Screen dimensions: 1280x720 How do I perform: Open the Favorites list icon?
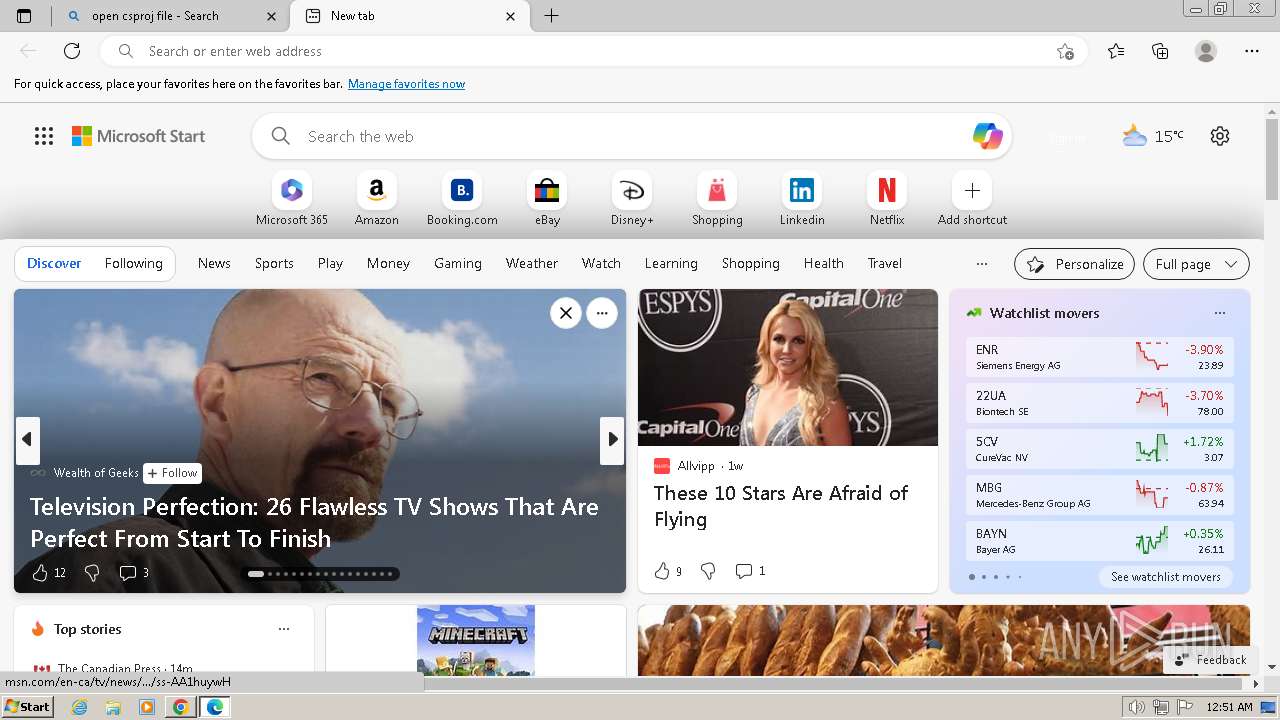[x=1116, y=51]
